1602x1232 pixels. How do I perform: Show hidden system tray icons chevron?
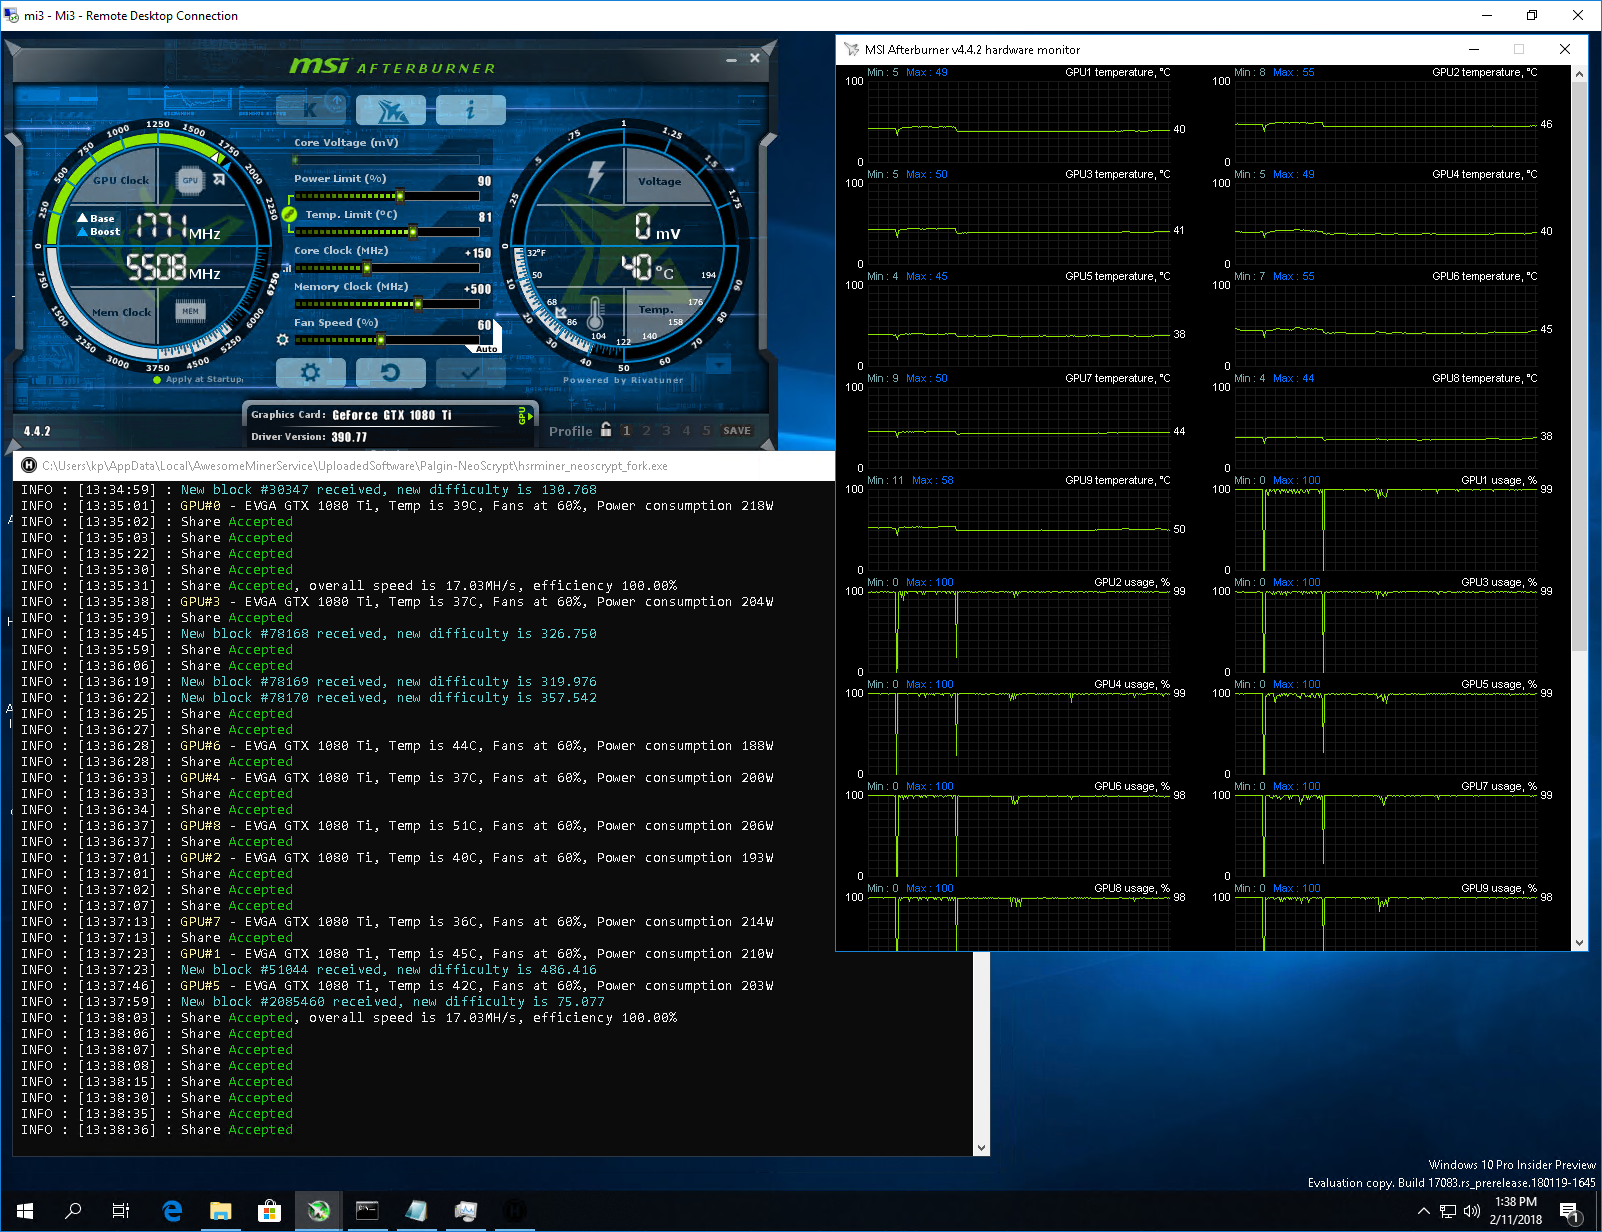click(1423, 1211)
